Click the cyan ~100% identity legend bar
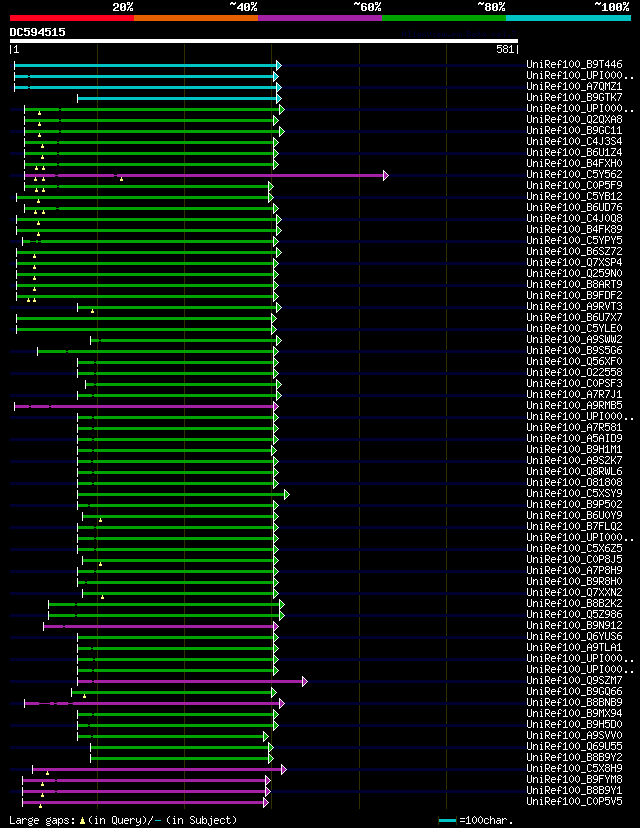Screen dimensions: 640x828 click(x=568, y=18)
